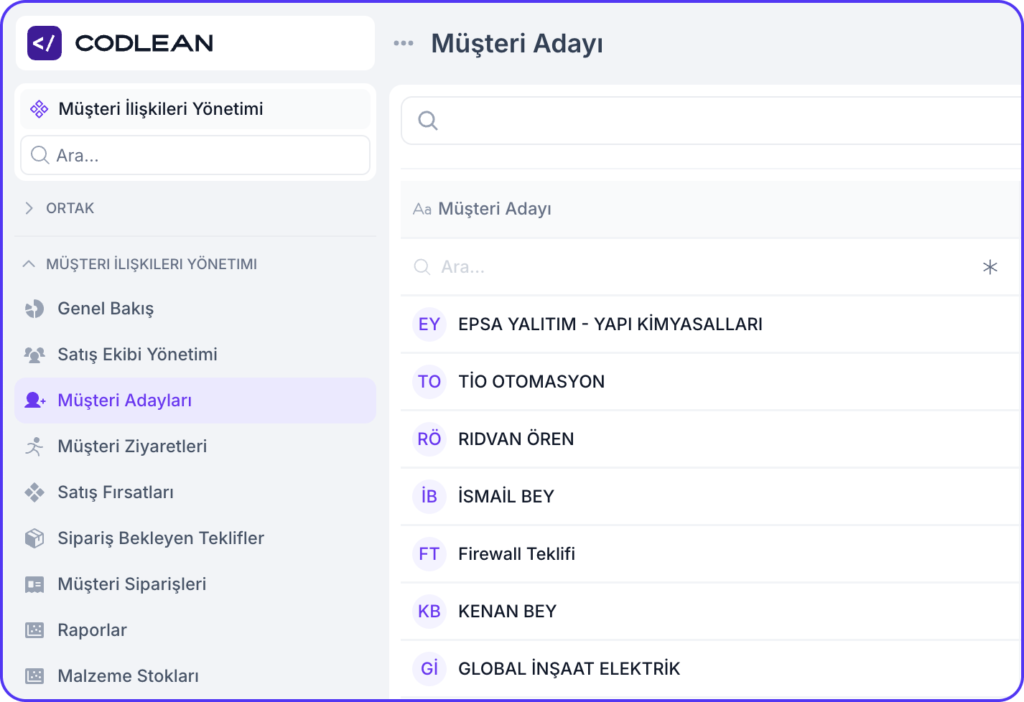Expand the ORTAK section
This screenshot has height=702, width=1024.
70,208
